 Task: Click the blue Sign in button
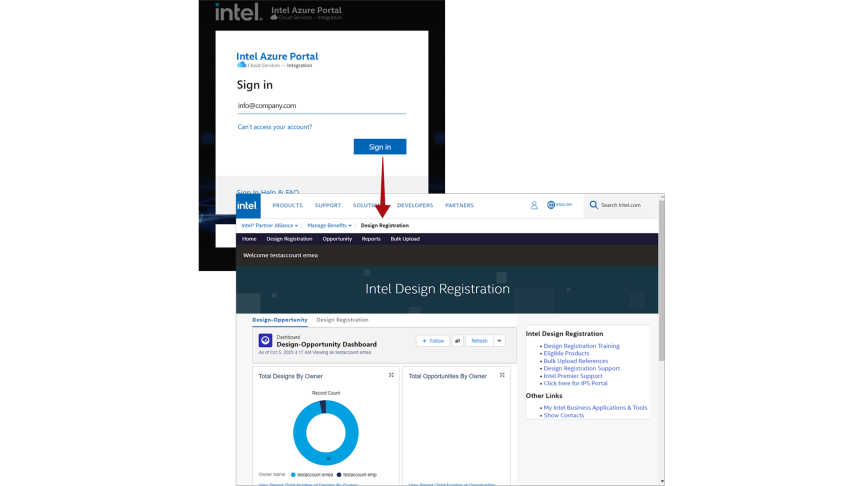(380, 147)
